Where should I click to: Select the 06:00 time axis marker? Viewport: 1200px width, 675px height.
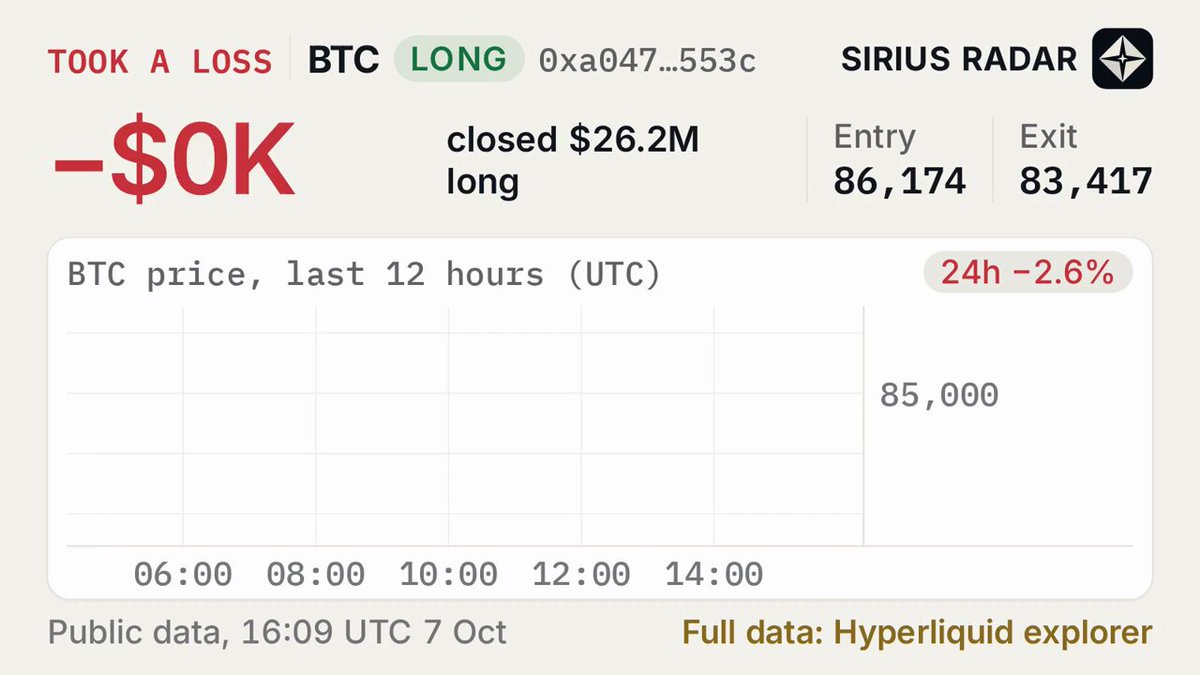pyautogui.click(x=183, y=574)
